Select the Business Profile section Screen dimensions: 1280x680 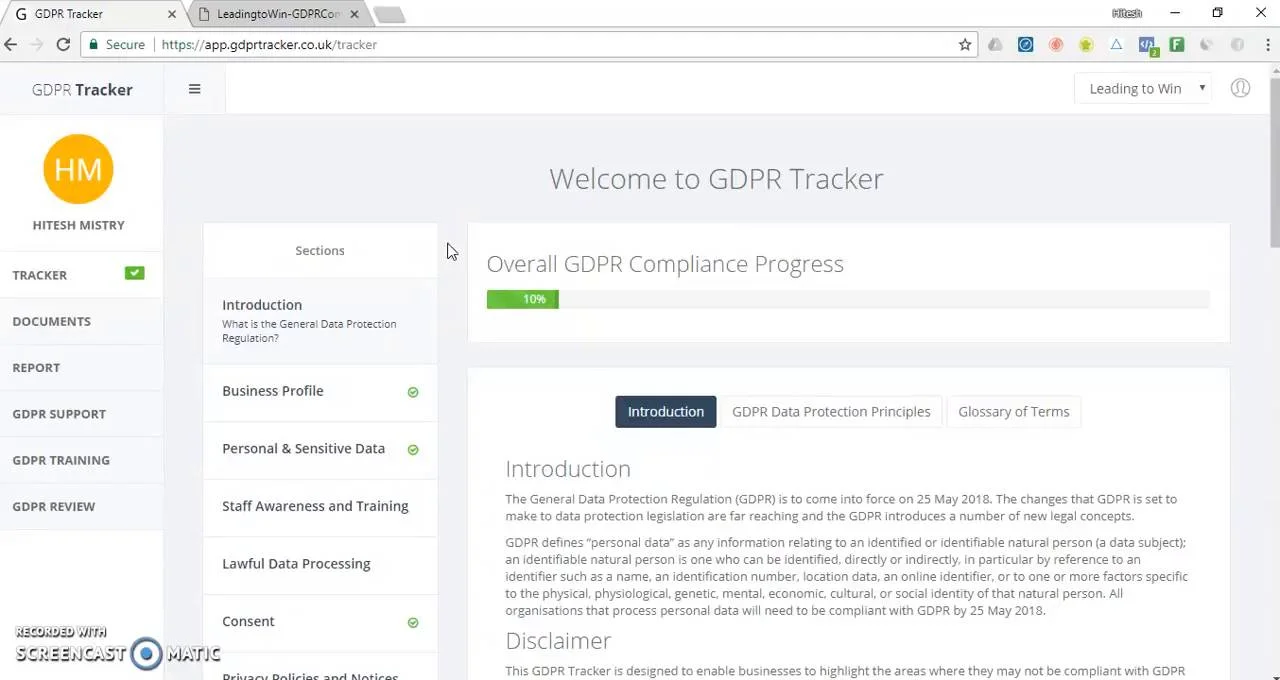click(x=320, y=391)
